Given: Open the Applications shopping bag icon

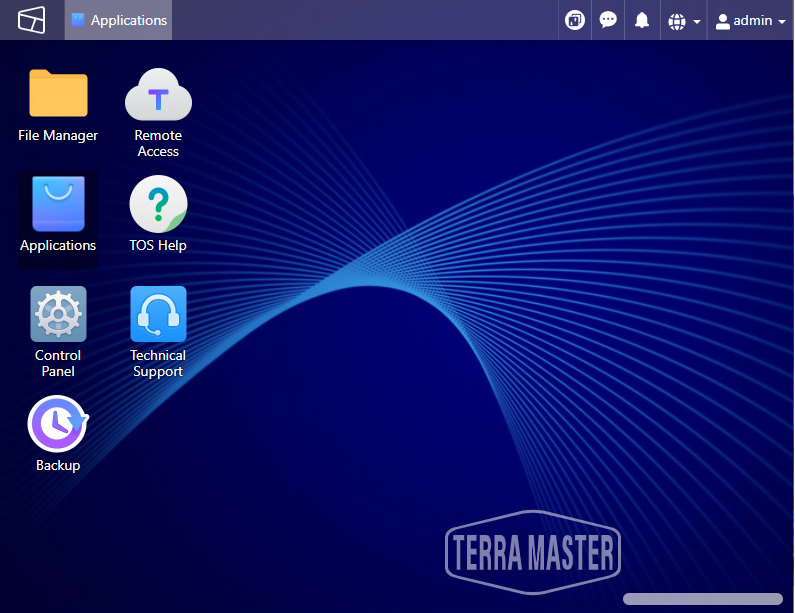Looking at the screenshot, I should tap(58, 204).
